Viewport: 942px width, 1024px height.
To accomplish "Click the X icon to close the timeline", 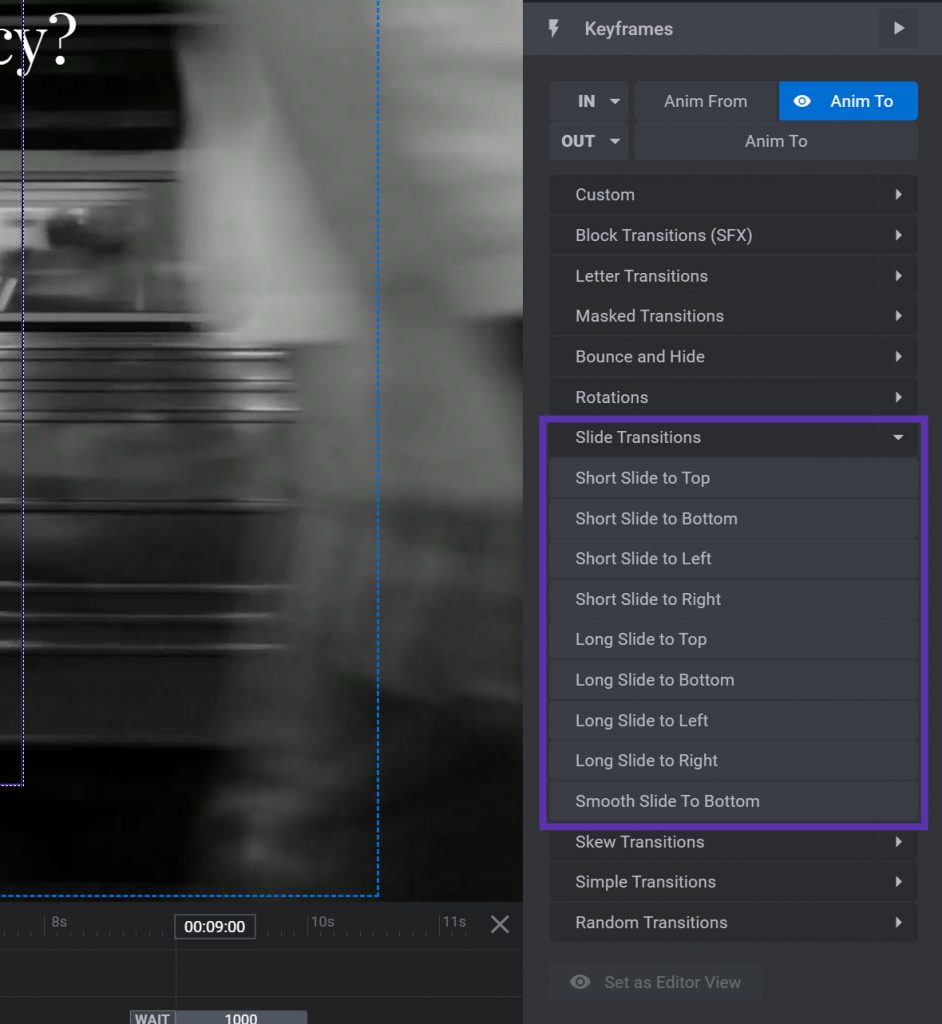I will (500, 925).
